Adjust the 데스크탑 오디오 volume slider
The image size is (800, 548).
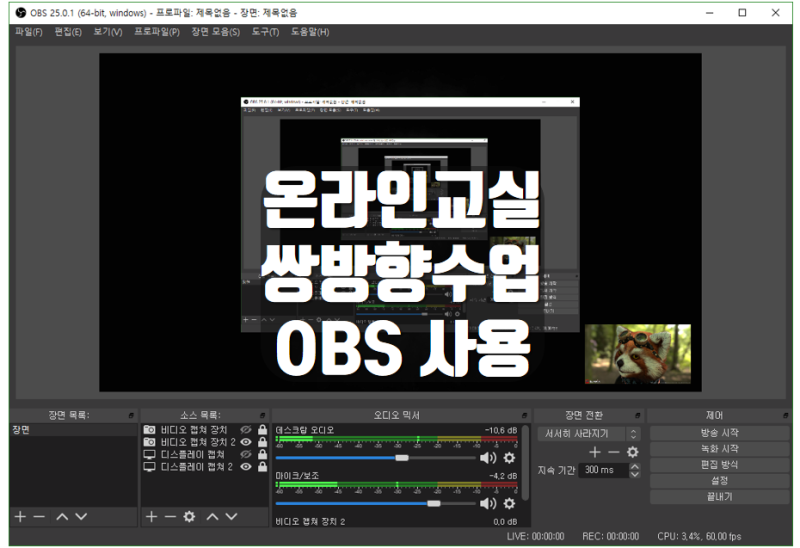tap(376, 458)
